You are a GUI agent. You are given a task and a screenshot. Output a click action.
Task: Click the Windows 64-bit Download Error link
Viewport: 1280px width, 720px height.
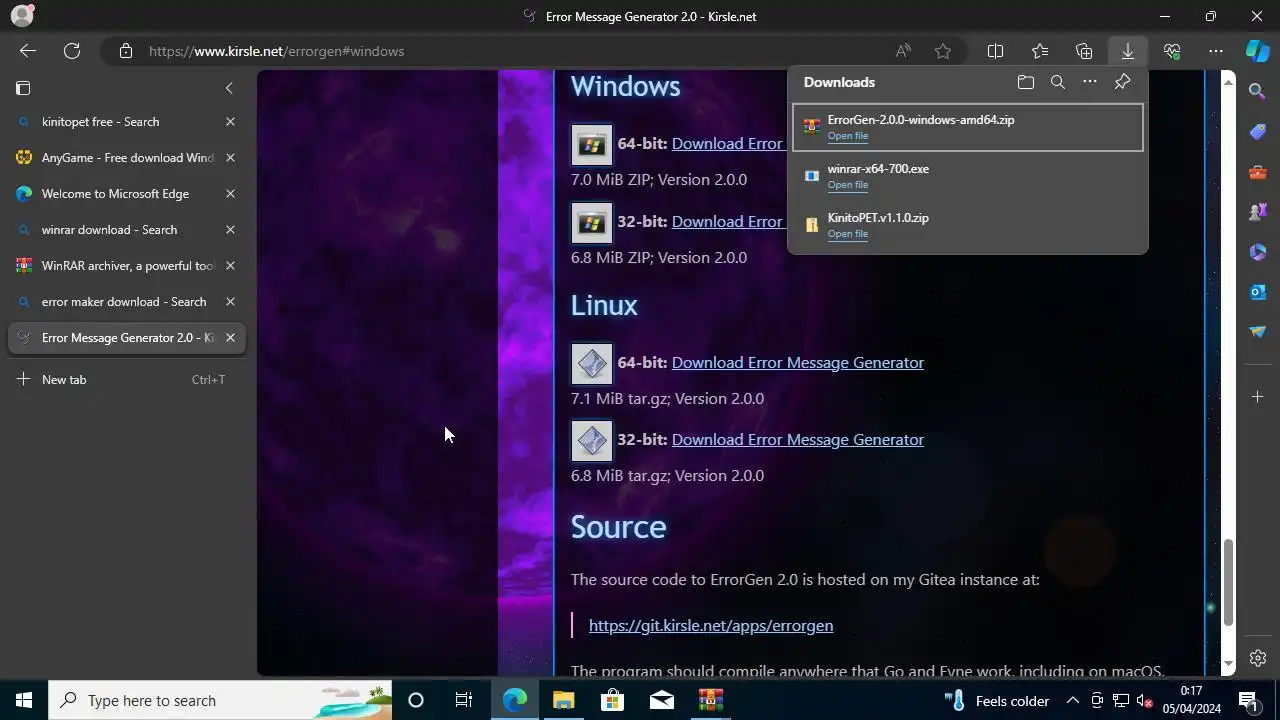point(727,143)
